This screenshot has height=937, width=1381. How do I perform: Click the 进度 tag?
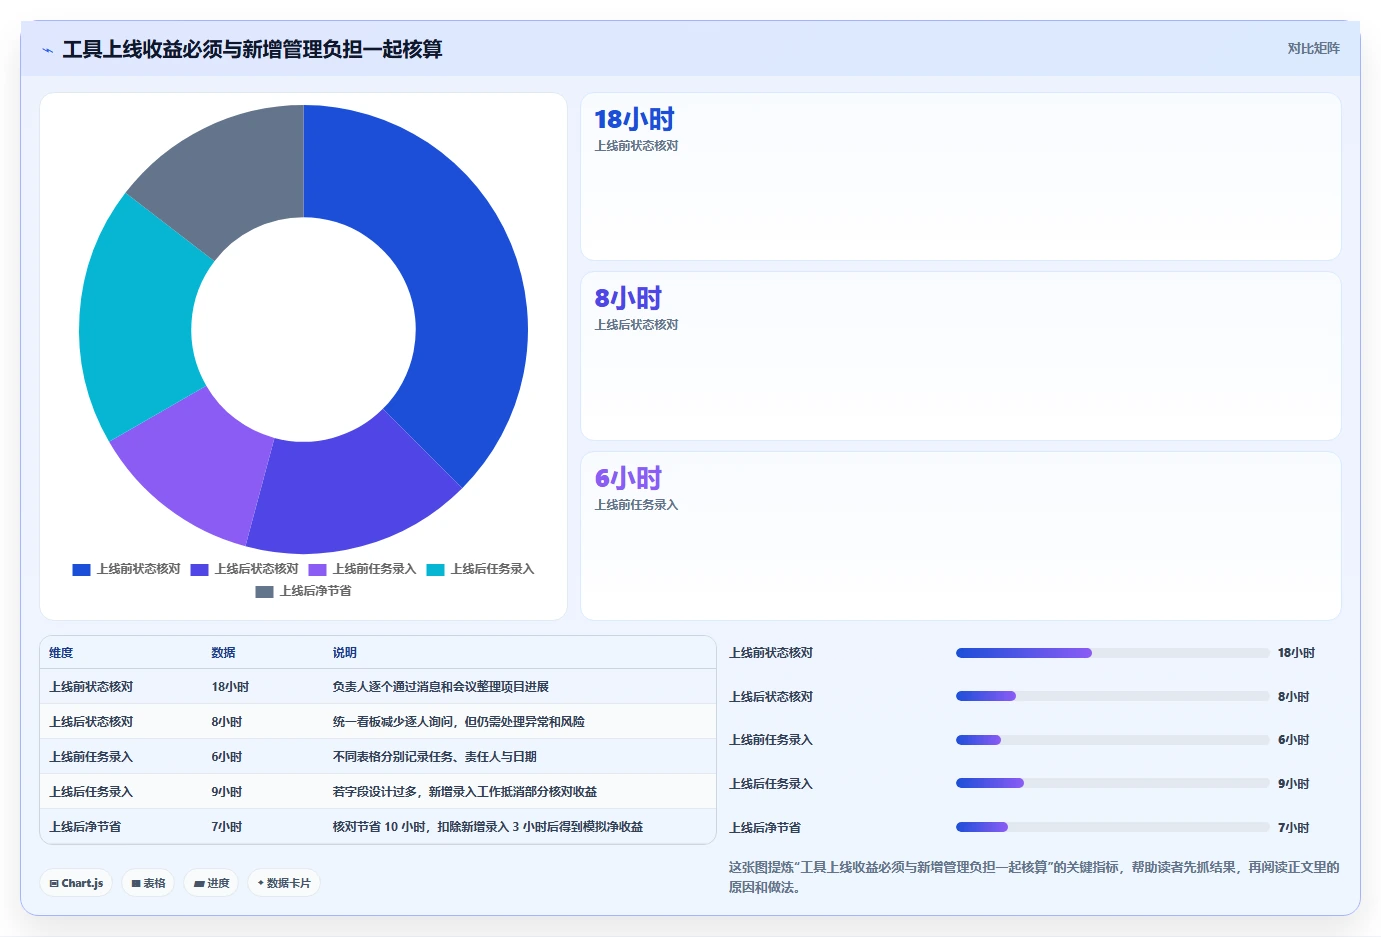pos(211,883)
